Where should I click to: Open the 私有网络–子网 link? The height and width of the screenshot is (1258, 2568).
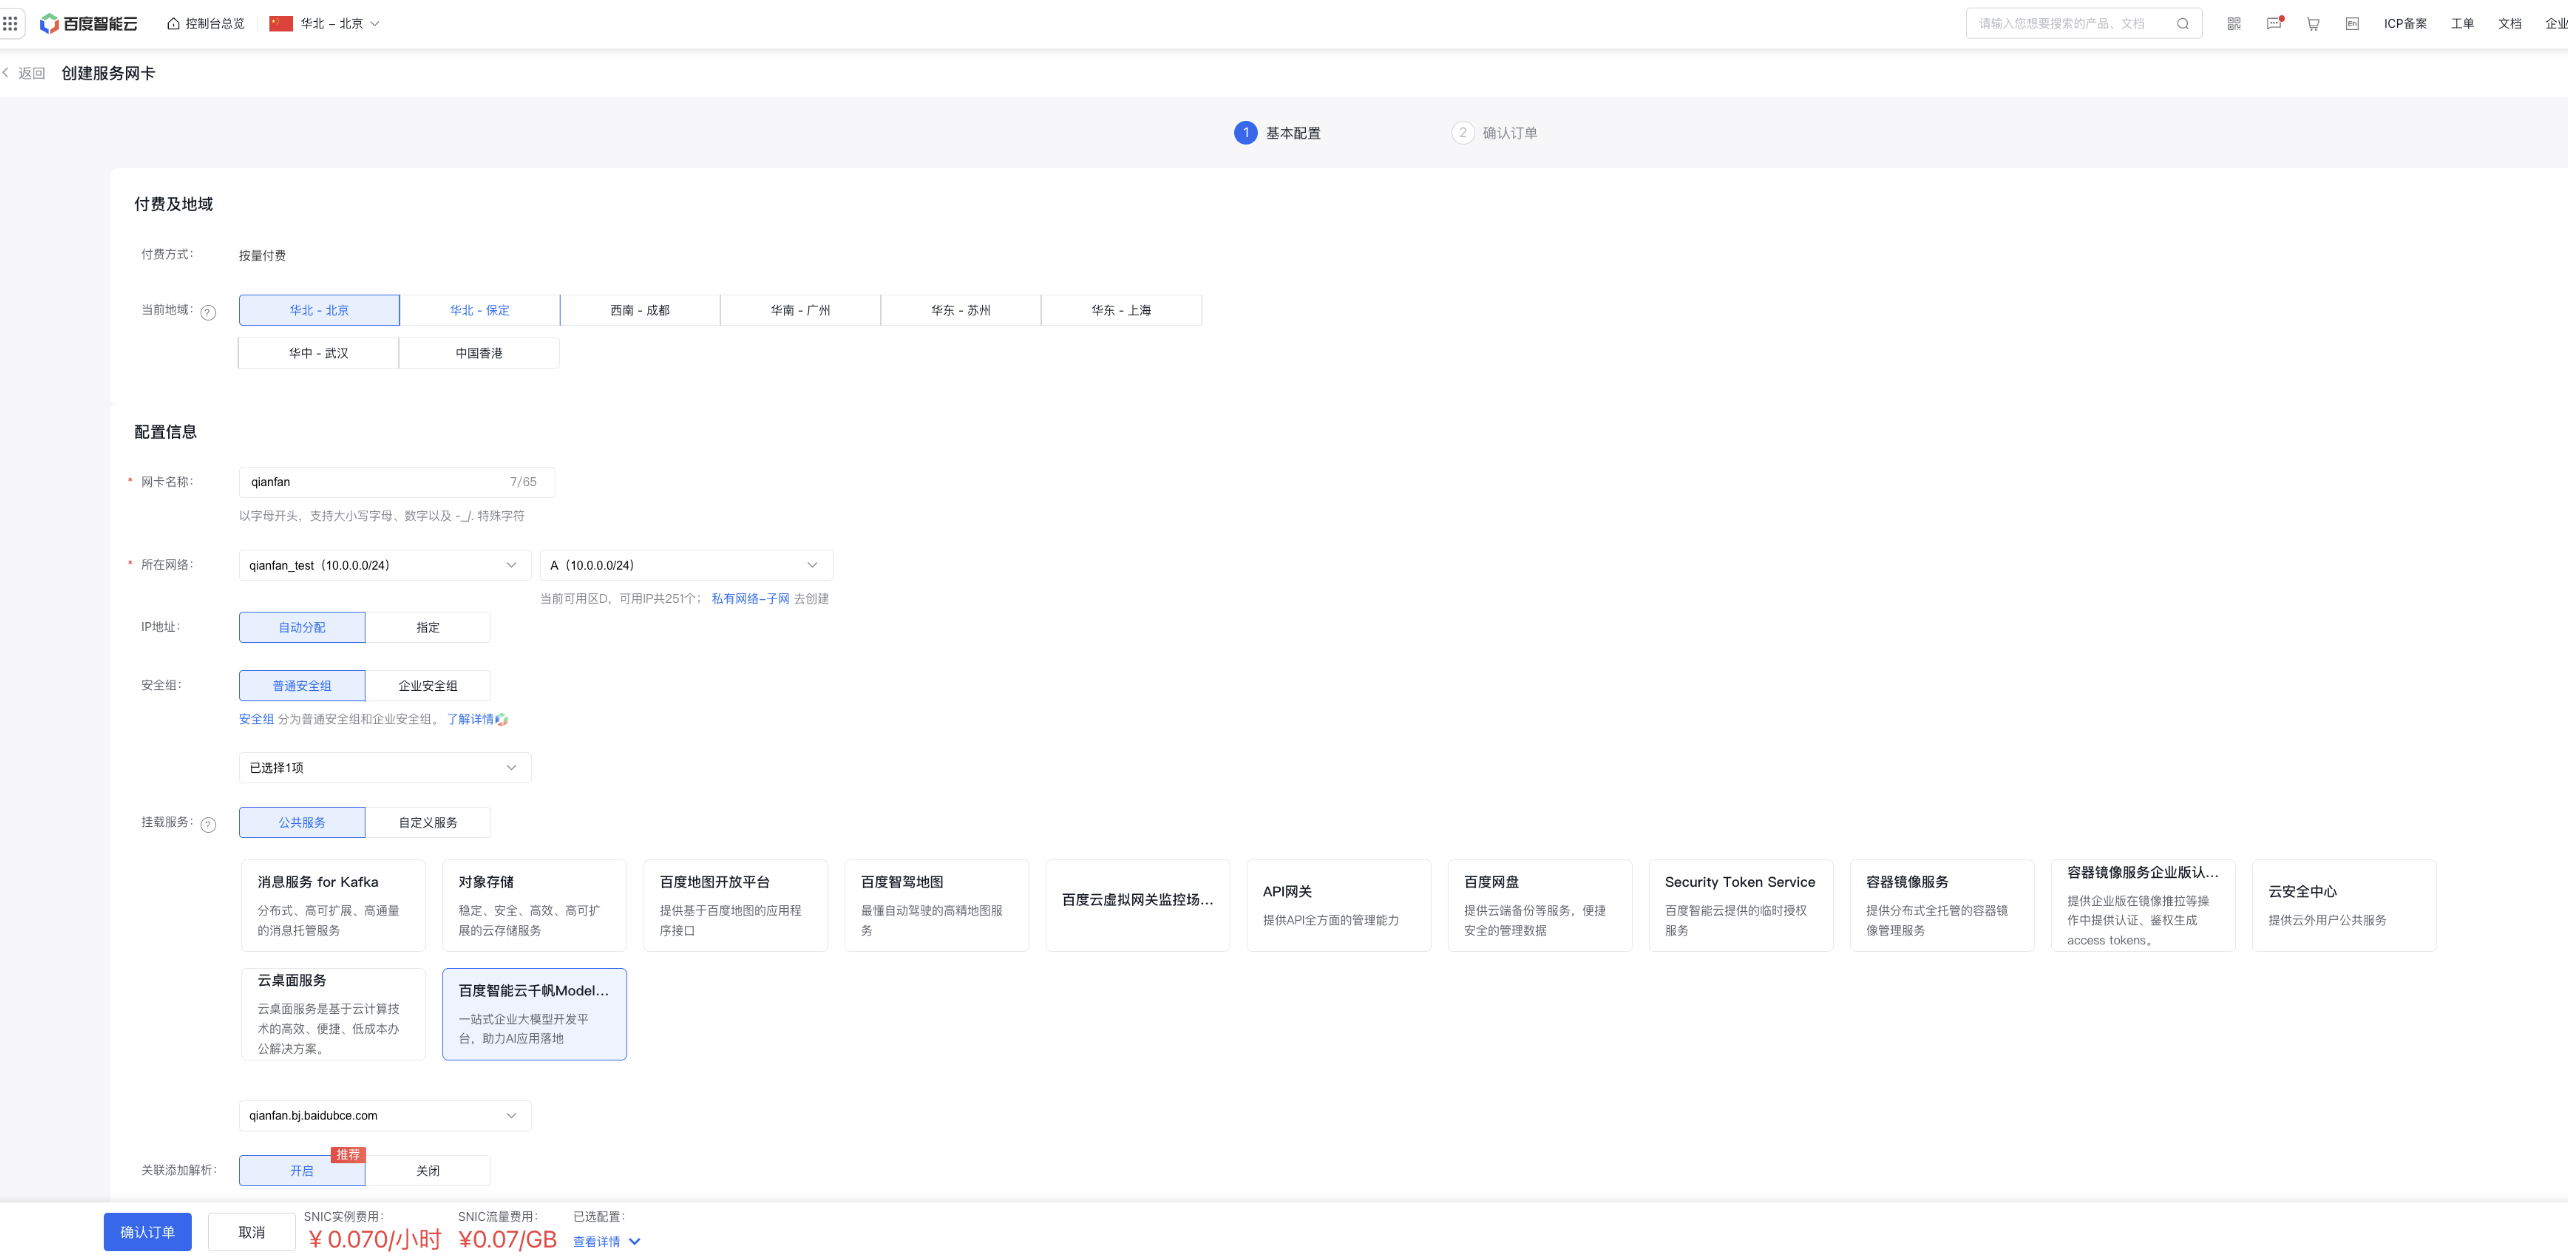(x=750, y=598)
